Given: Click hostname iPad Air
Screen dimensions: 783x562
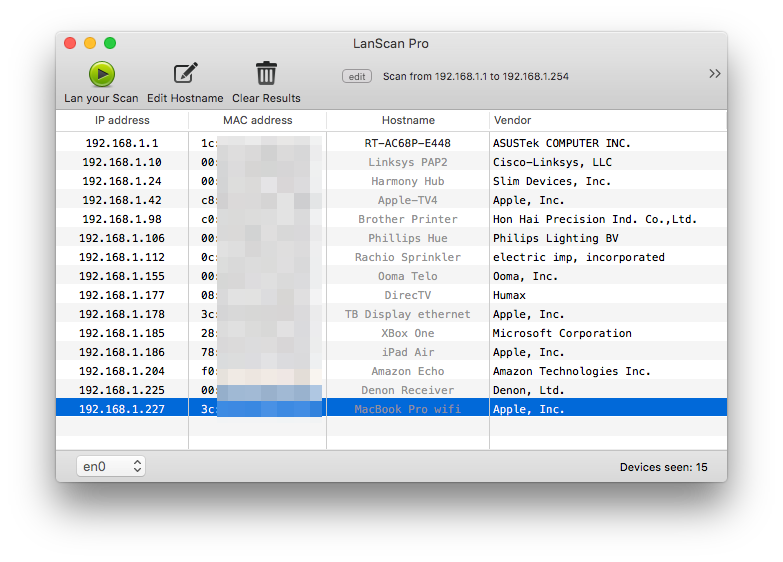Looking at the screenshot, I should coord(407,352).
